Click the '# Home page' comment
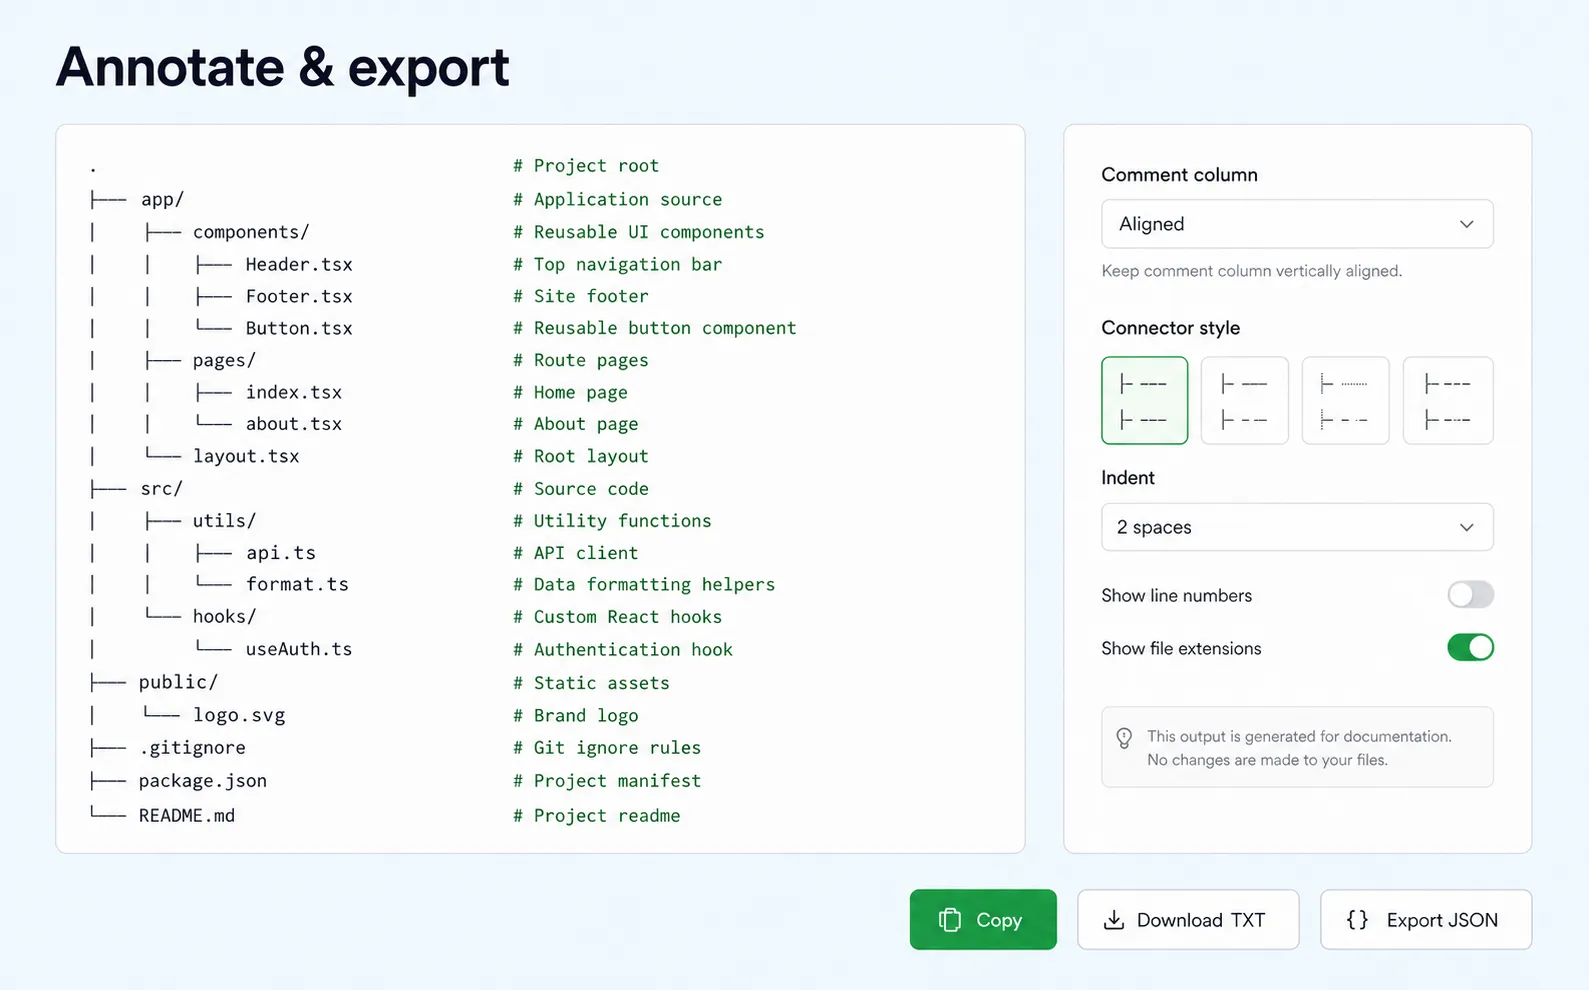Screen dimensions: 1589x990 click(570, 392)
